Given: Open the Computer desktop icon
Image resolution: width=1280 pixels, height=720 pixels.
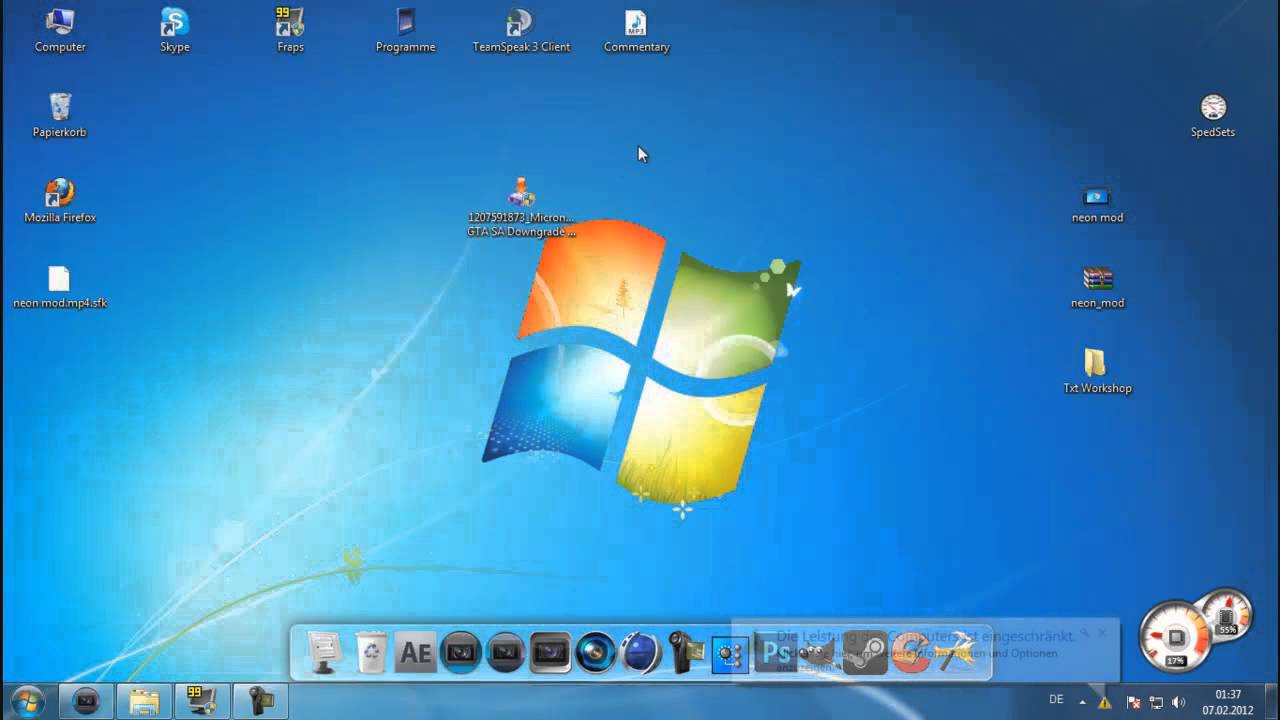Looking at the screenshot, I should [60, 30].
